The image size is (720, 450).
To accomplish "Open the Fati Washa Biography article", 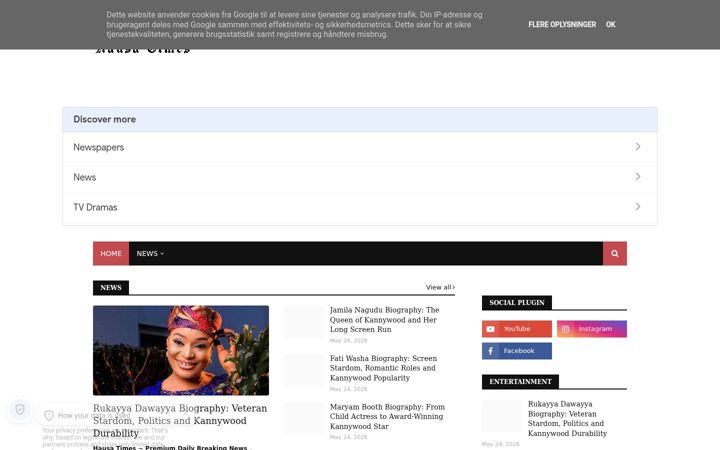I will pyautogui.click(x=383, y=368).
